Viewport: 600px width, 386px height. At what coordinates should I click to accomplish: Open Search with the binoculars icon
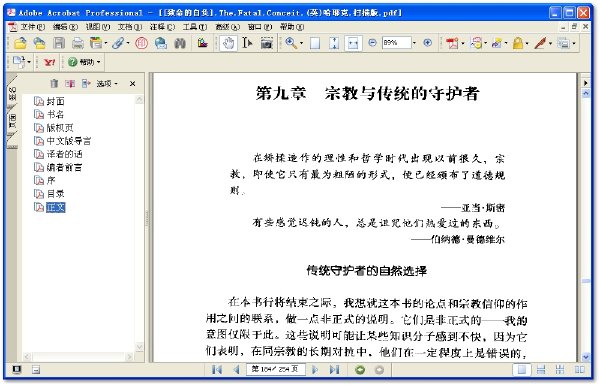(x=180, y=43)
